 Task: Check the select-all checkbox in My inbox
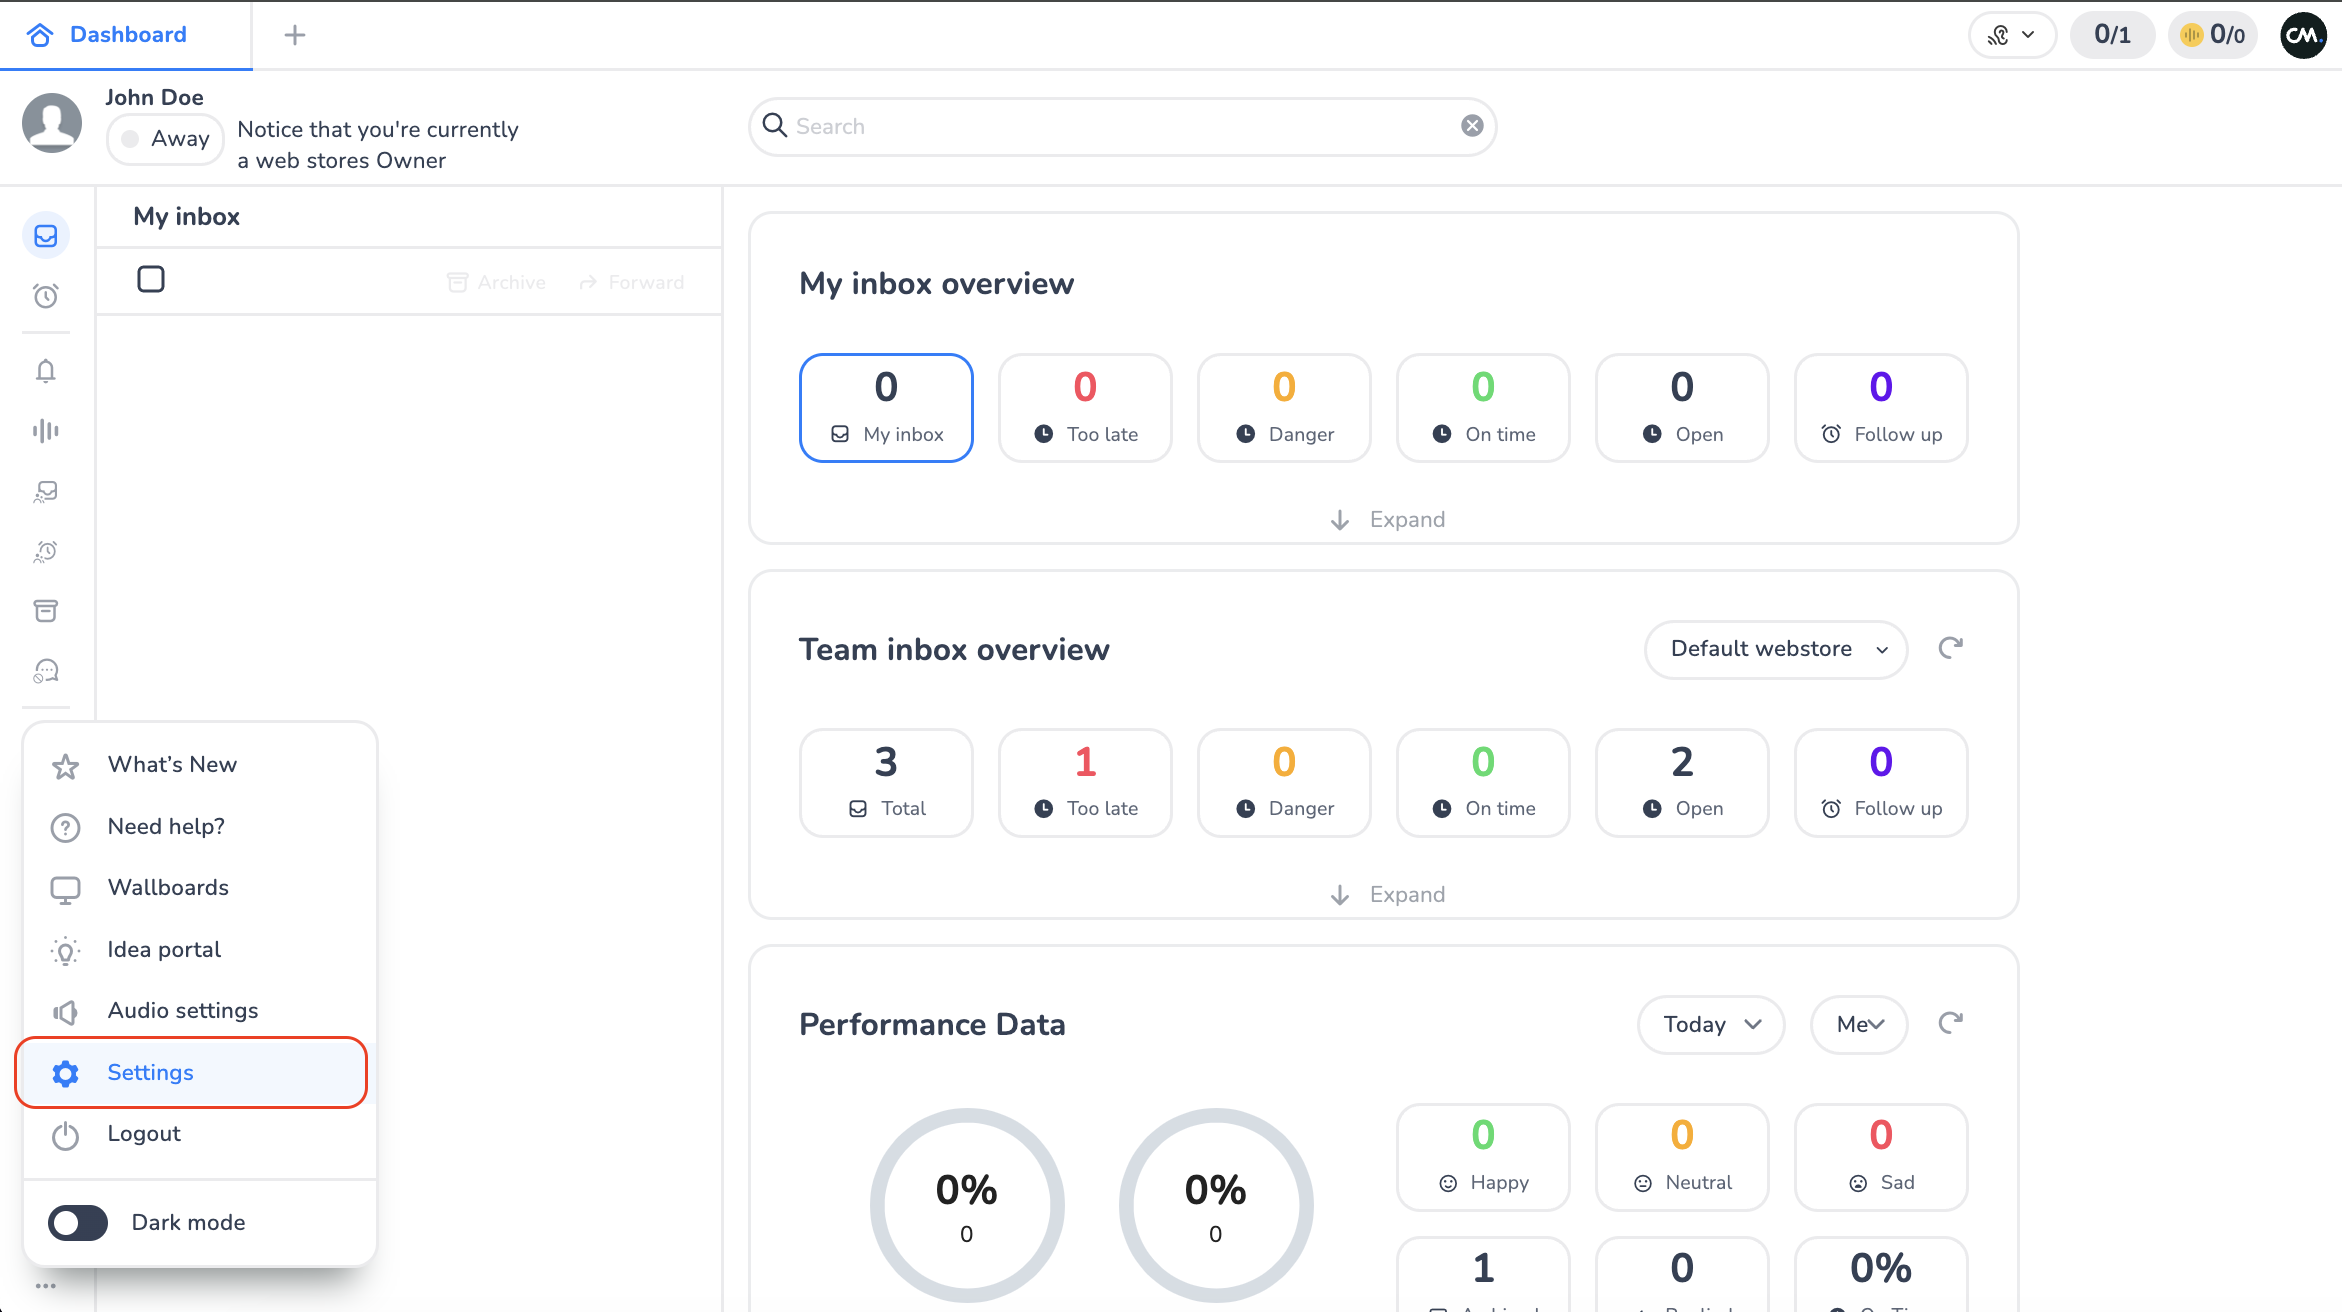point(151,279)
